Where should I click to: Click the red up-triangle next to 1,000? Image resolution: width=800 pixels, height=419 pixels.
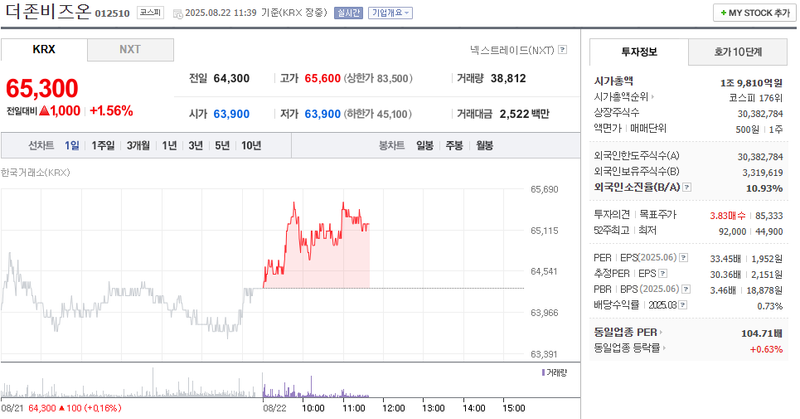(44, 111)
